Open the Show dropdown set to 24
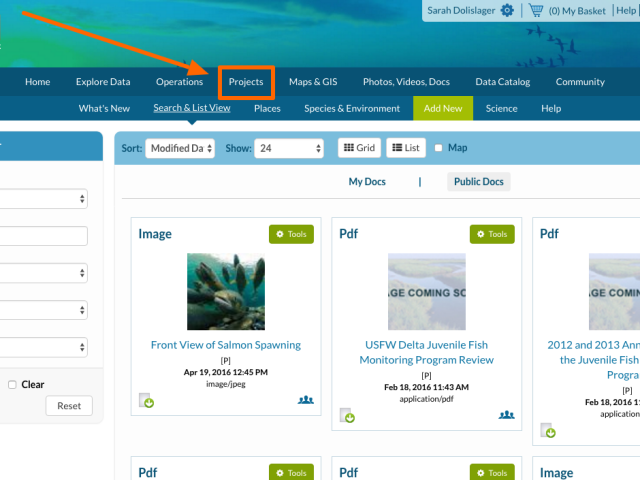This screenshot has width=640, height=480. (289, 148)
